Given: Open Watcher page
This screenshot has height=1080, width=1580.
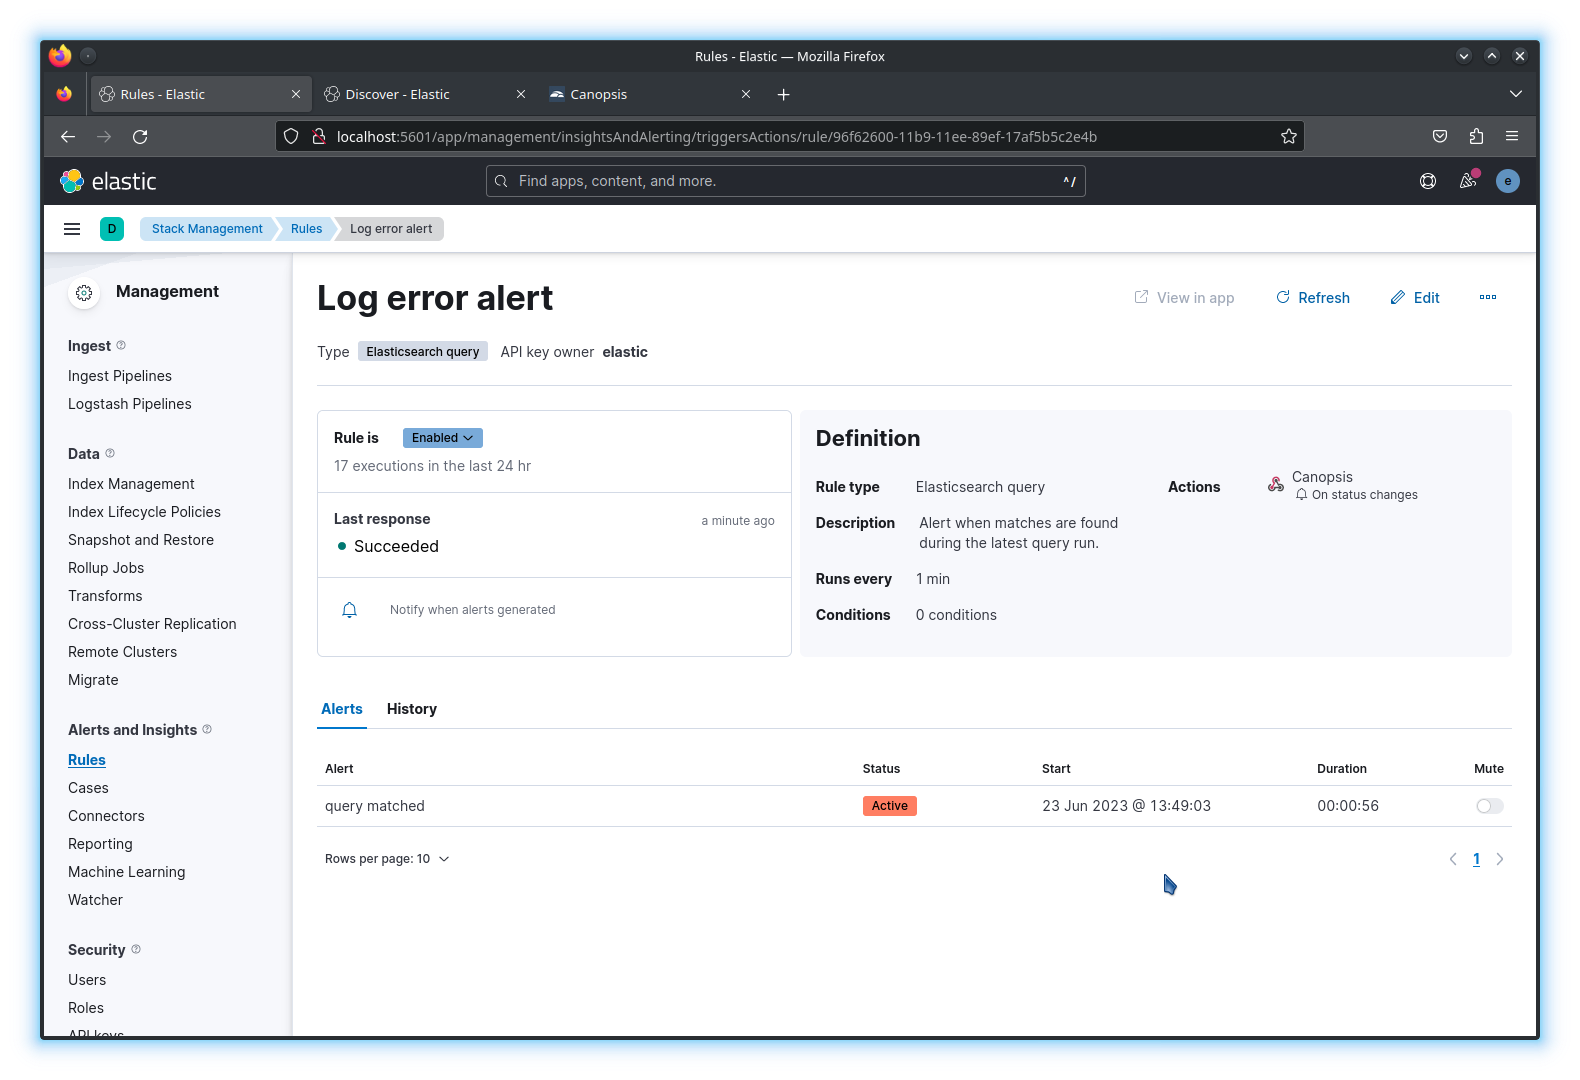Looking at the screenshot, I should (x=95, y=900).
